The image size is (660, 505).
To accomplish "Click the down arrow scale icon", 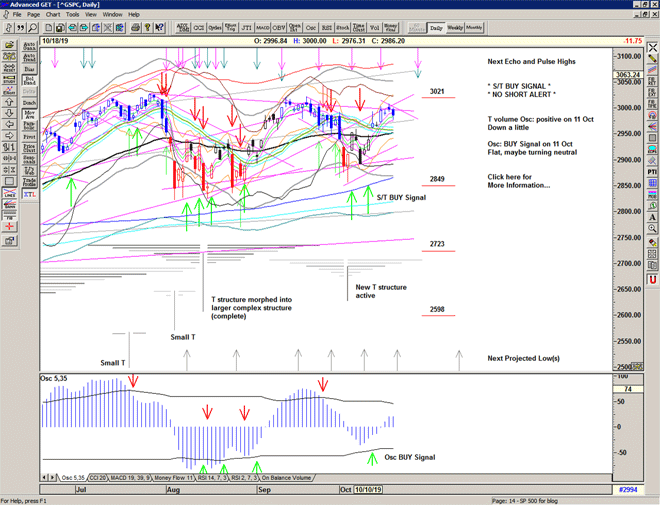I will point(9,113).
